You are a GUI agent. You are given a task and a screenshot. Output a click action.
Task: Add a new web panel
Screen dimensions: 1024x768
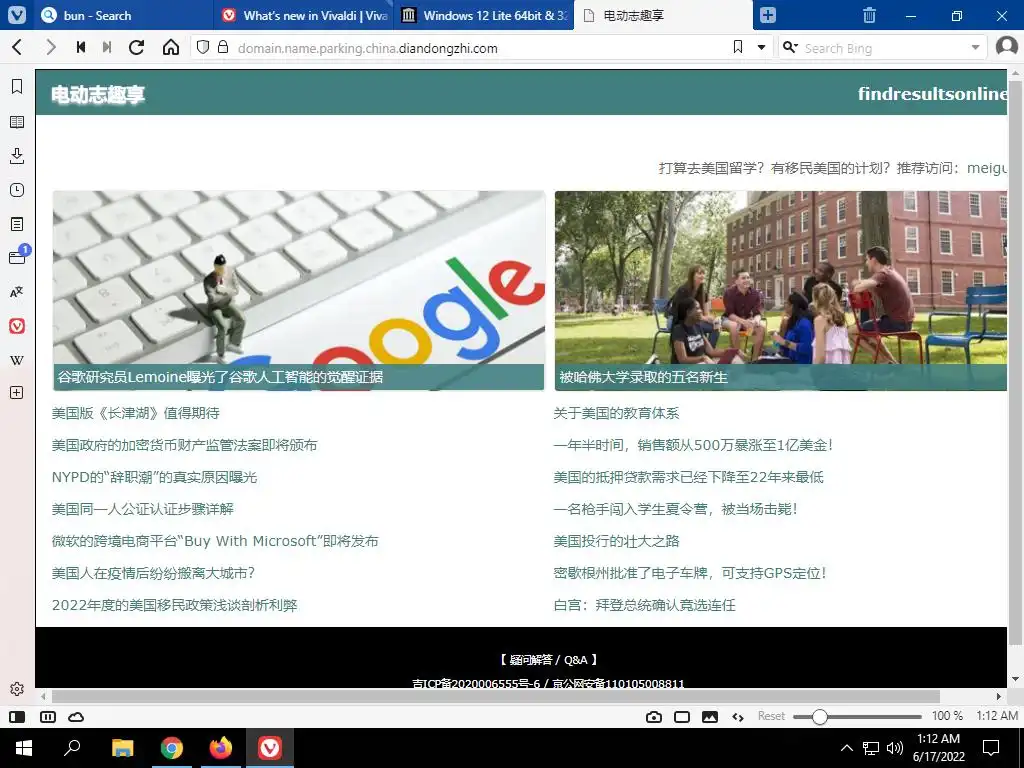tap(17, 392)
